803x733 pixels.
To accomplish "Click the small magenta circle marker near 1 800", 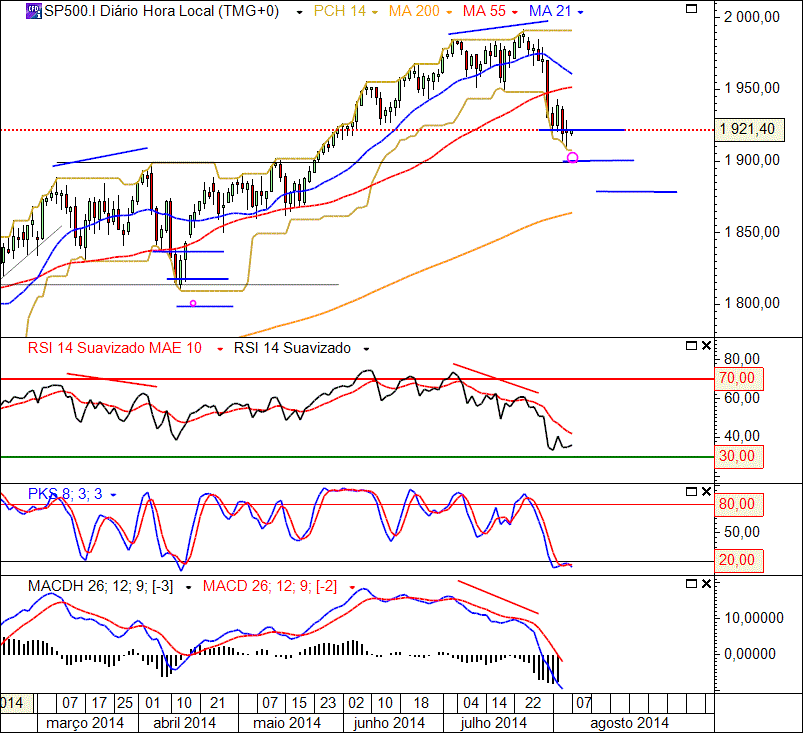I will [x=193, y=304].
